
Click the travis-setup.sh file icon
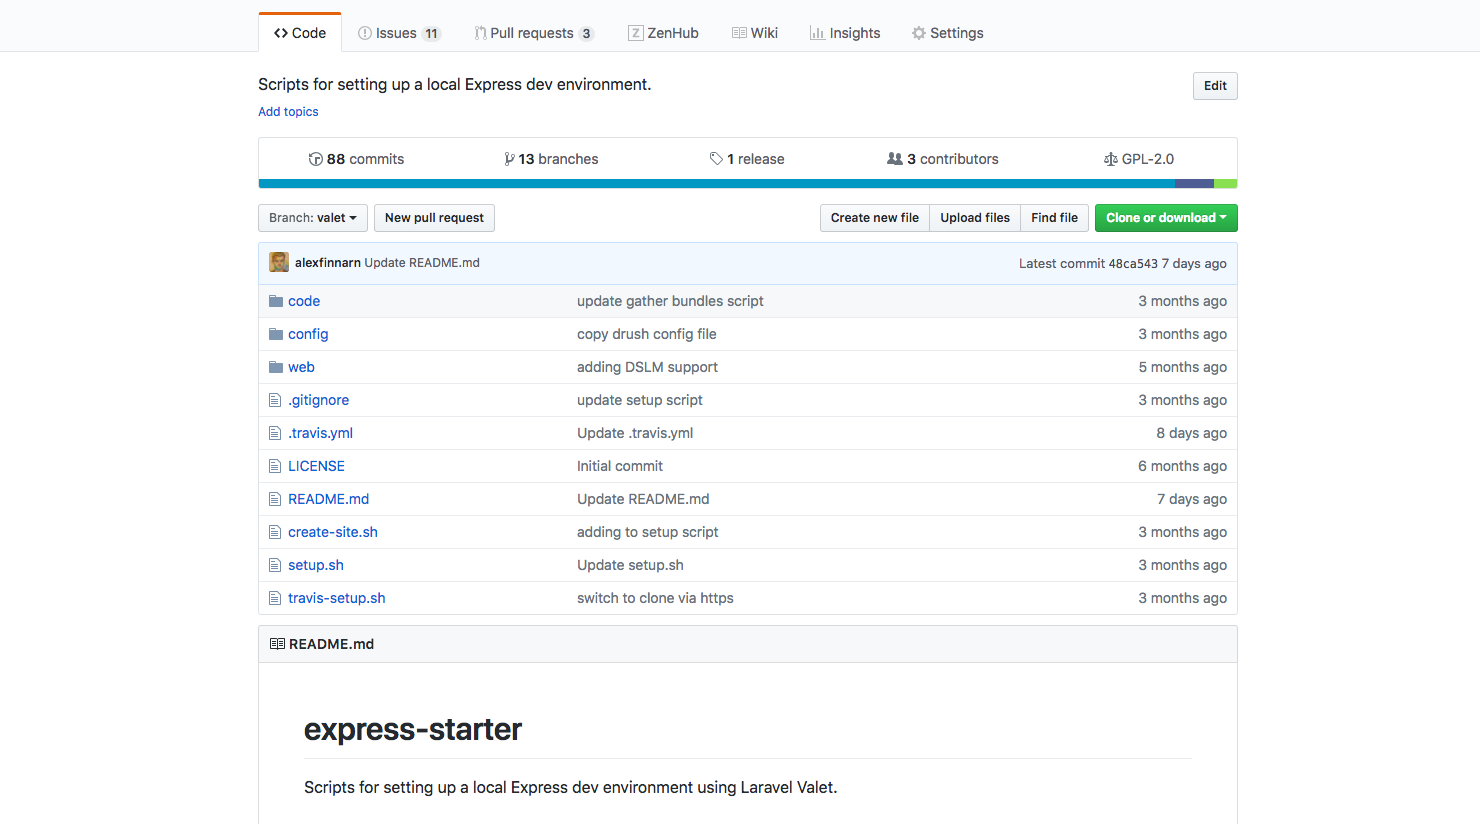(x=275, y=598)
